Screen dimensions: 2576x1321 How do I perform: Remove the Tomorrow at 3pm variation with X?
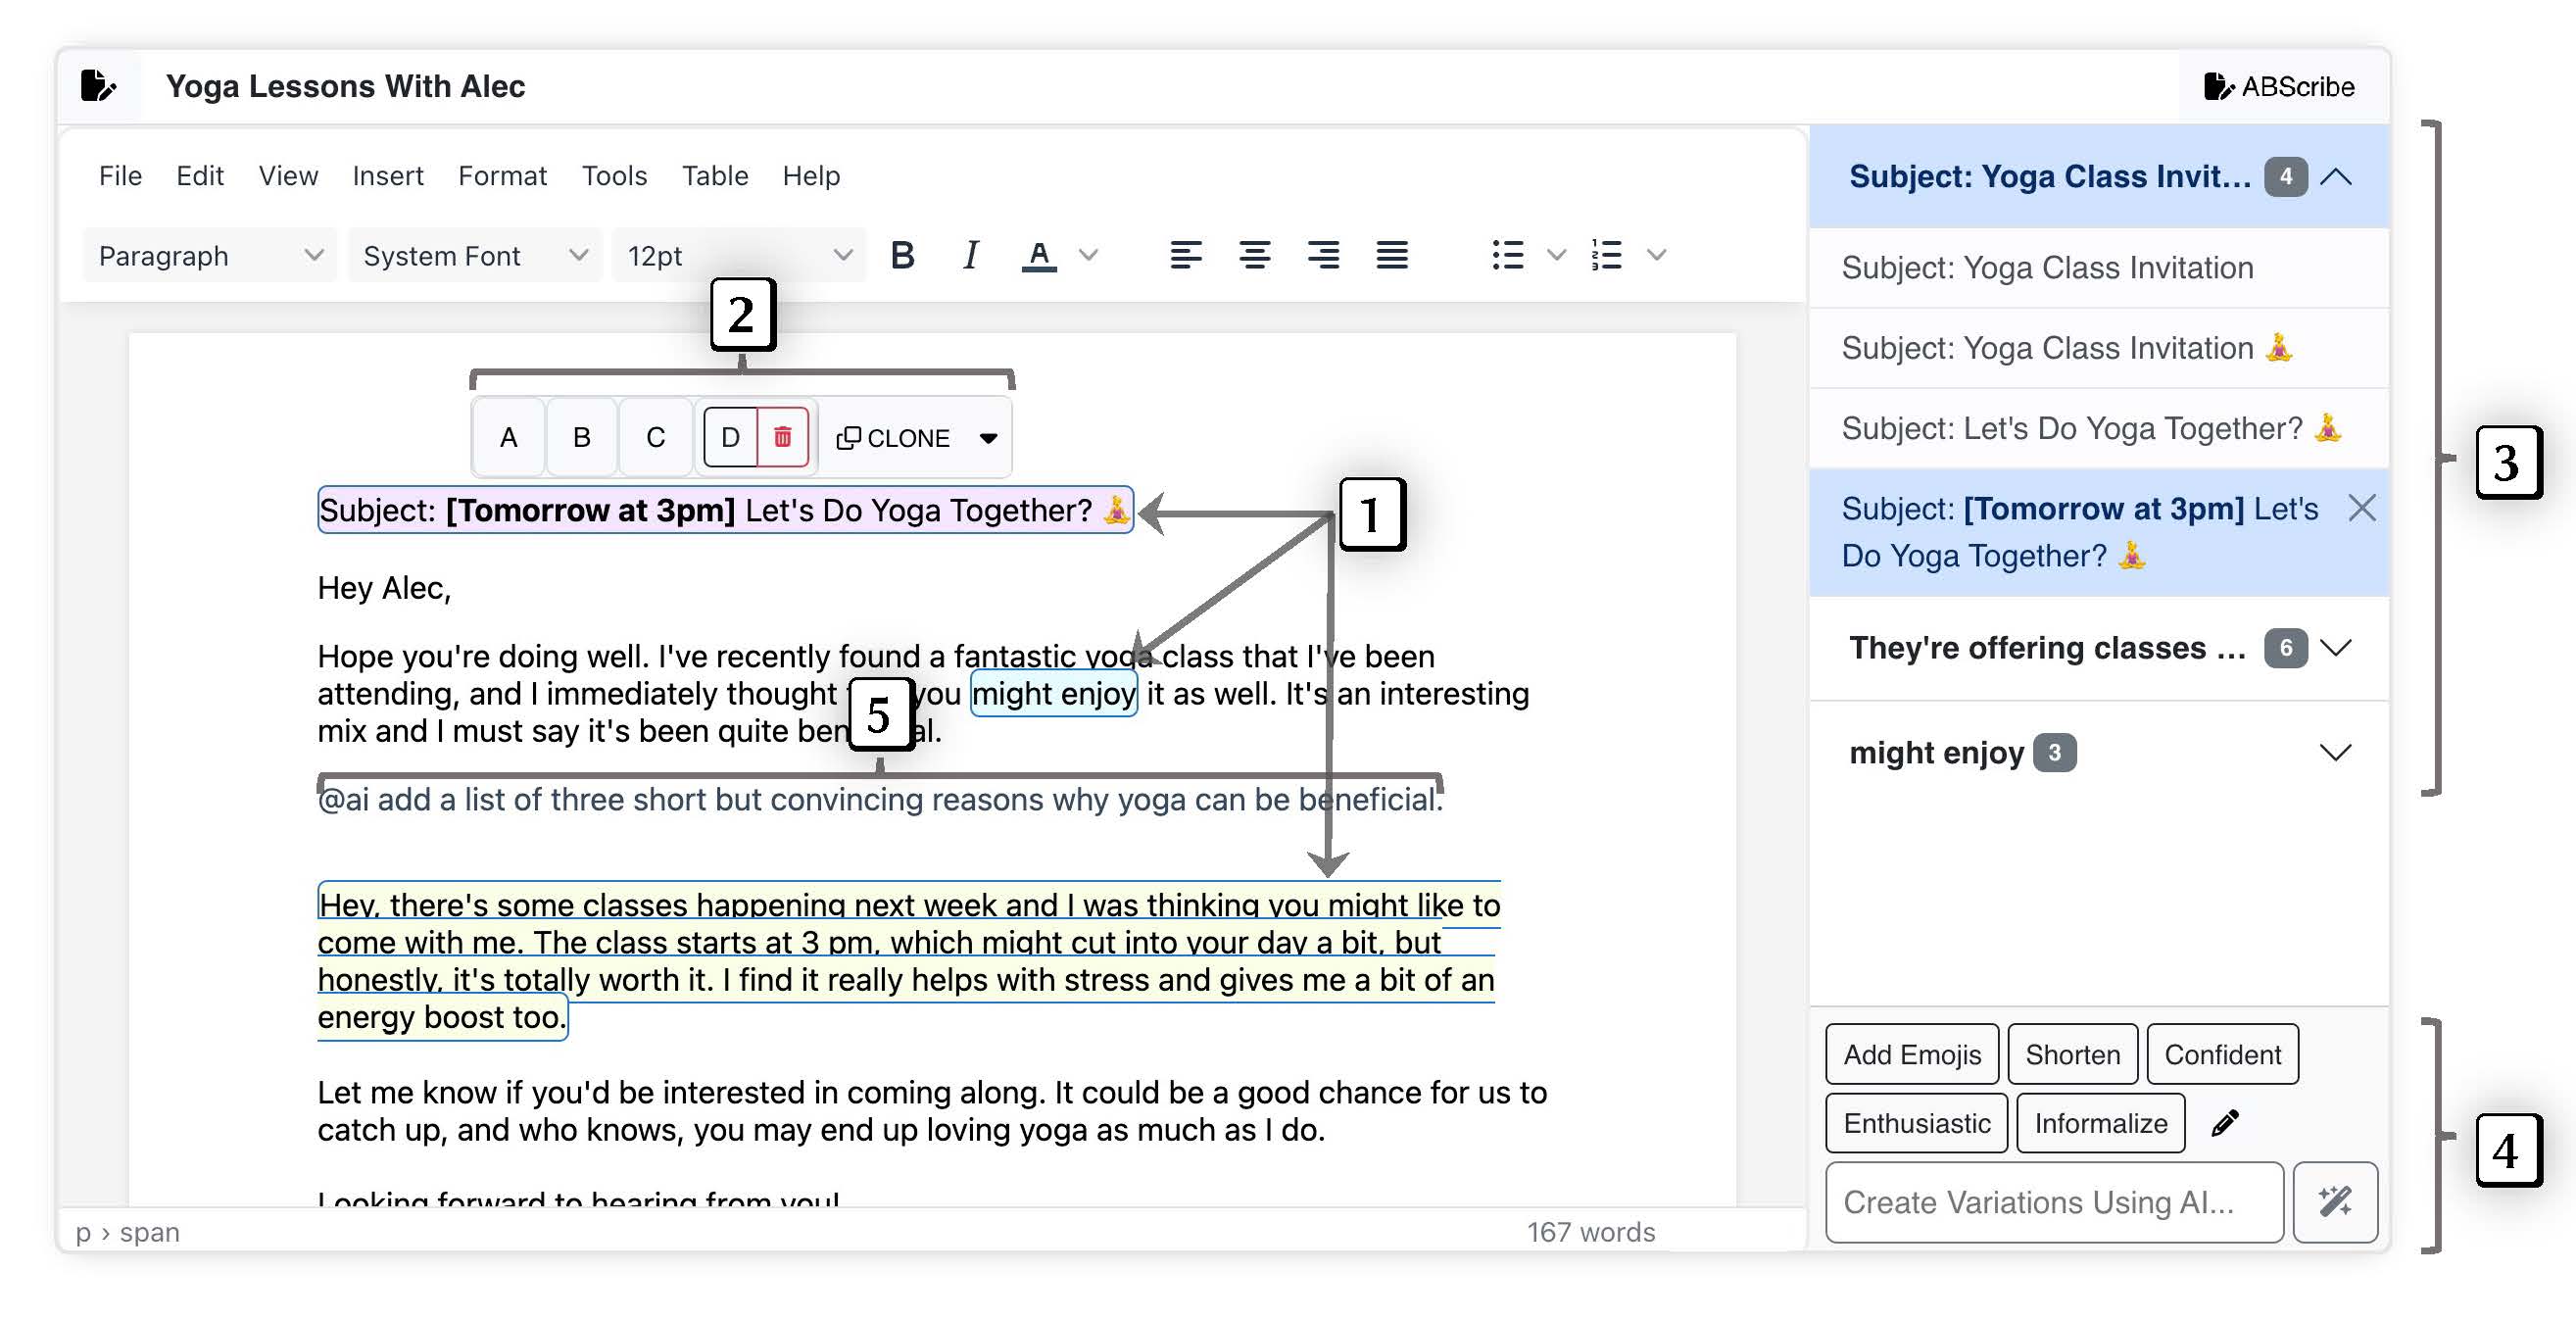coord(2361,508)
